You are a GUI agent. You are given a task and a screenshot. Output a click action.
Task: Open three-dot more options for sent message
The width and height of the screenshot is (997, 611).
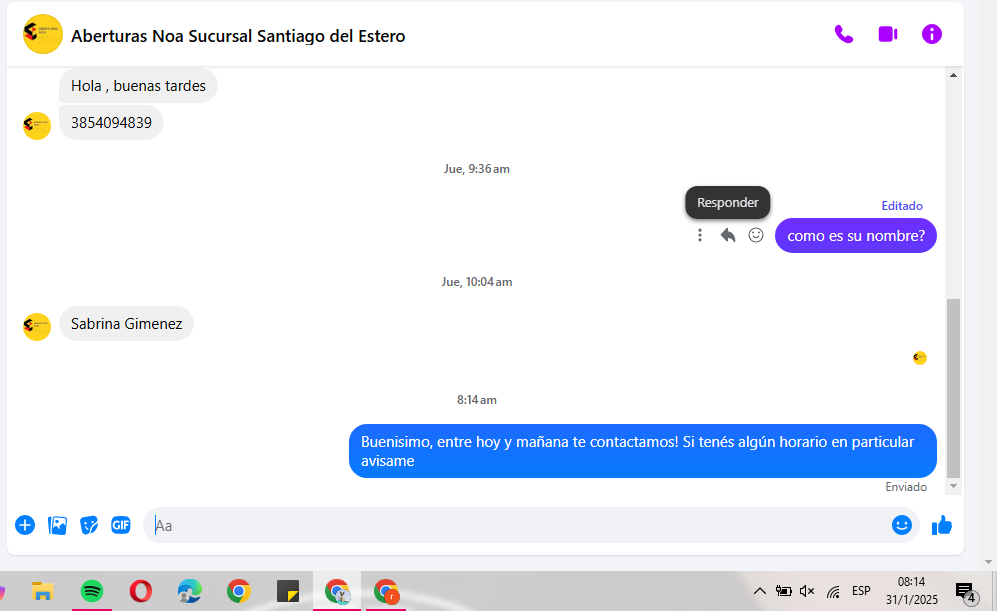click(x=700, y=235)
